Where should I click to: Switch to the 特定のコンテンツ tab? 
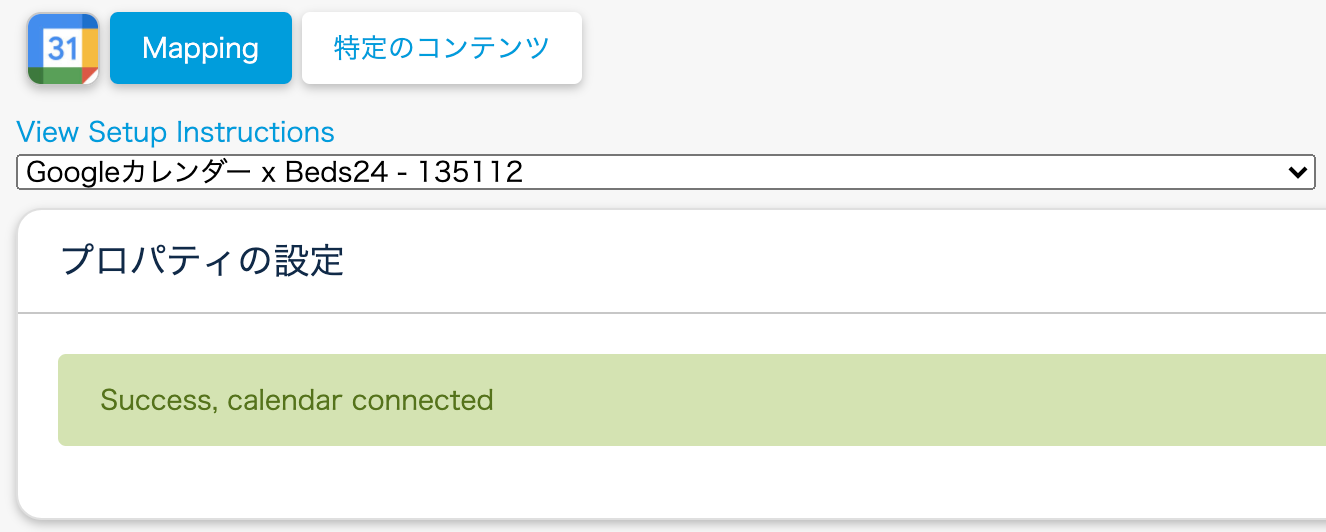(441, 48)
